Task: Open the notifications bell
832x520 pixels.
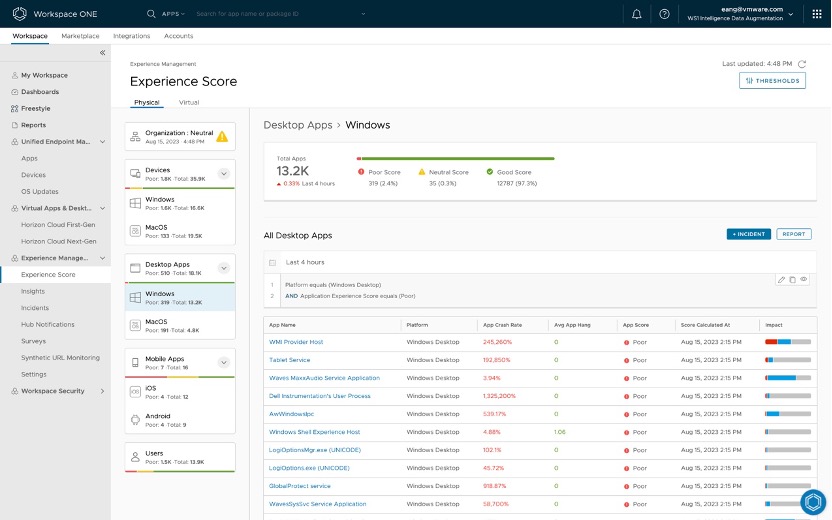Action: click(x=637, y=14)
